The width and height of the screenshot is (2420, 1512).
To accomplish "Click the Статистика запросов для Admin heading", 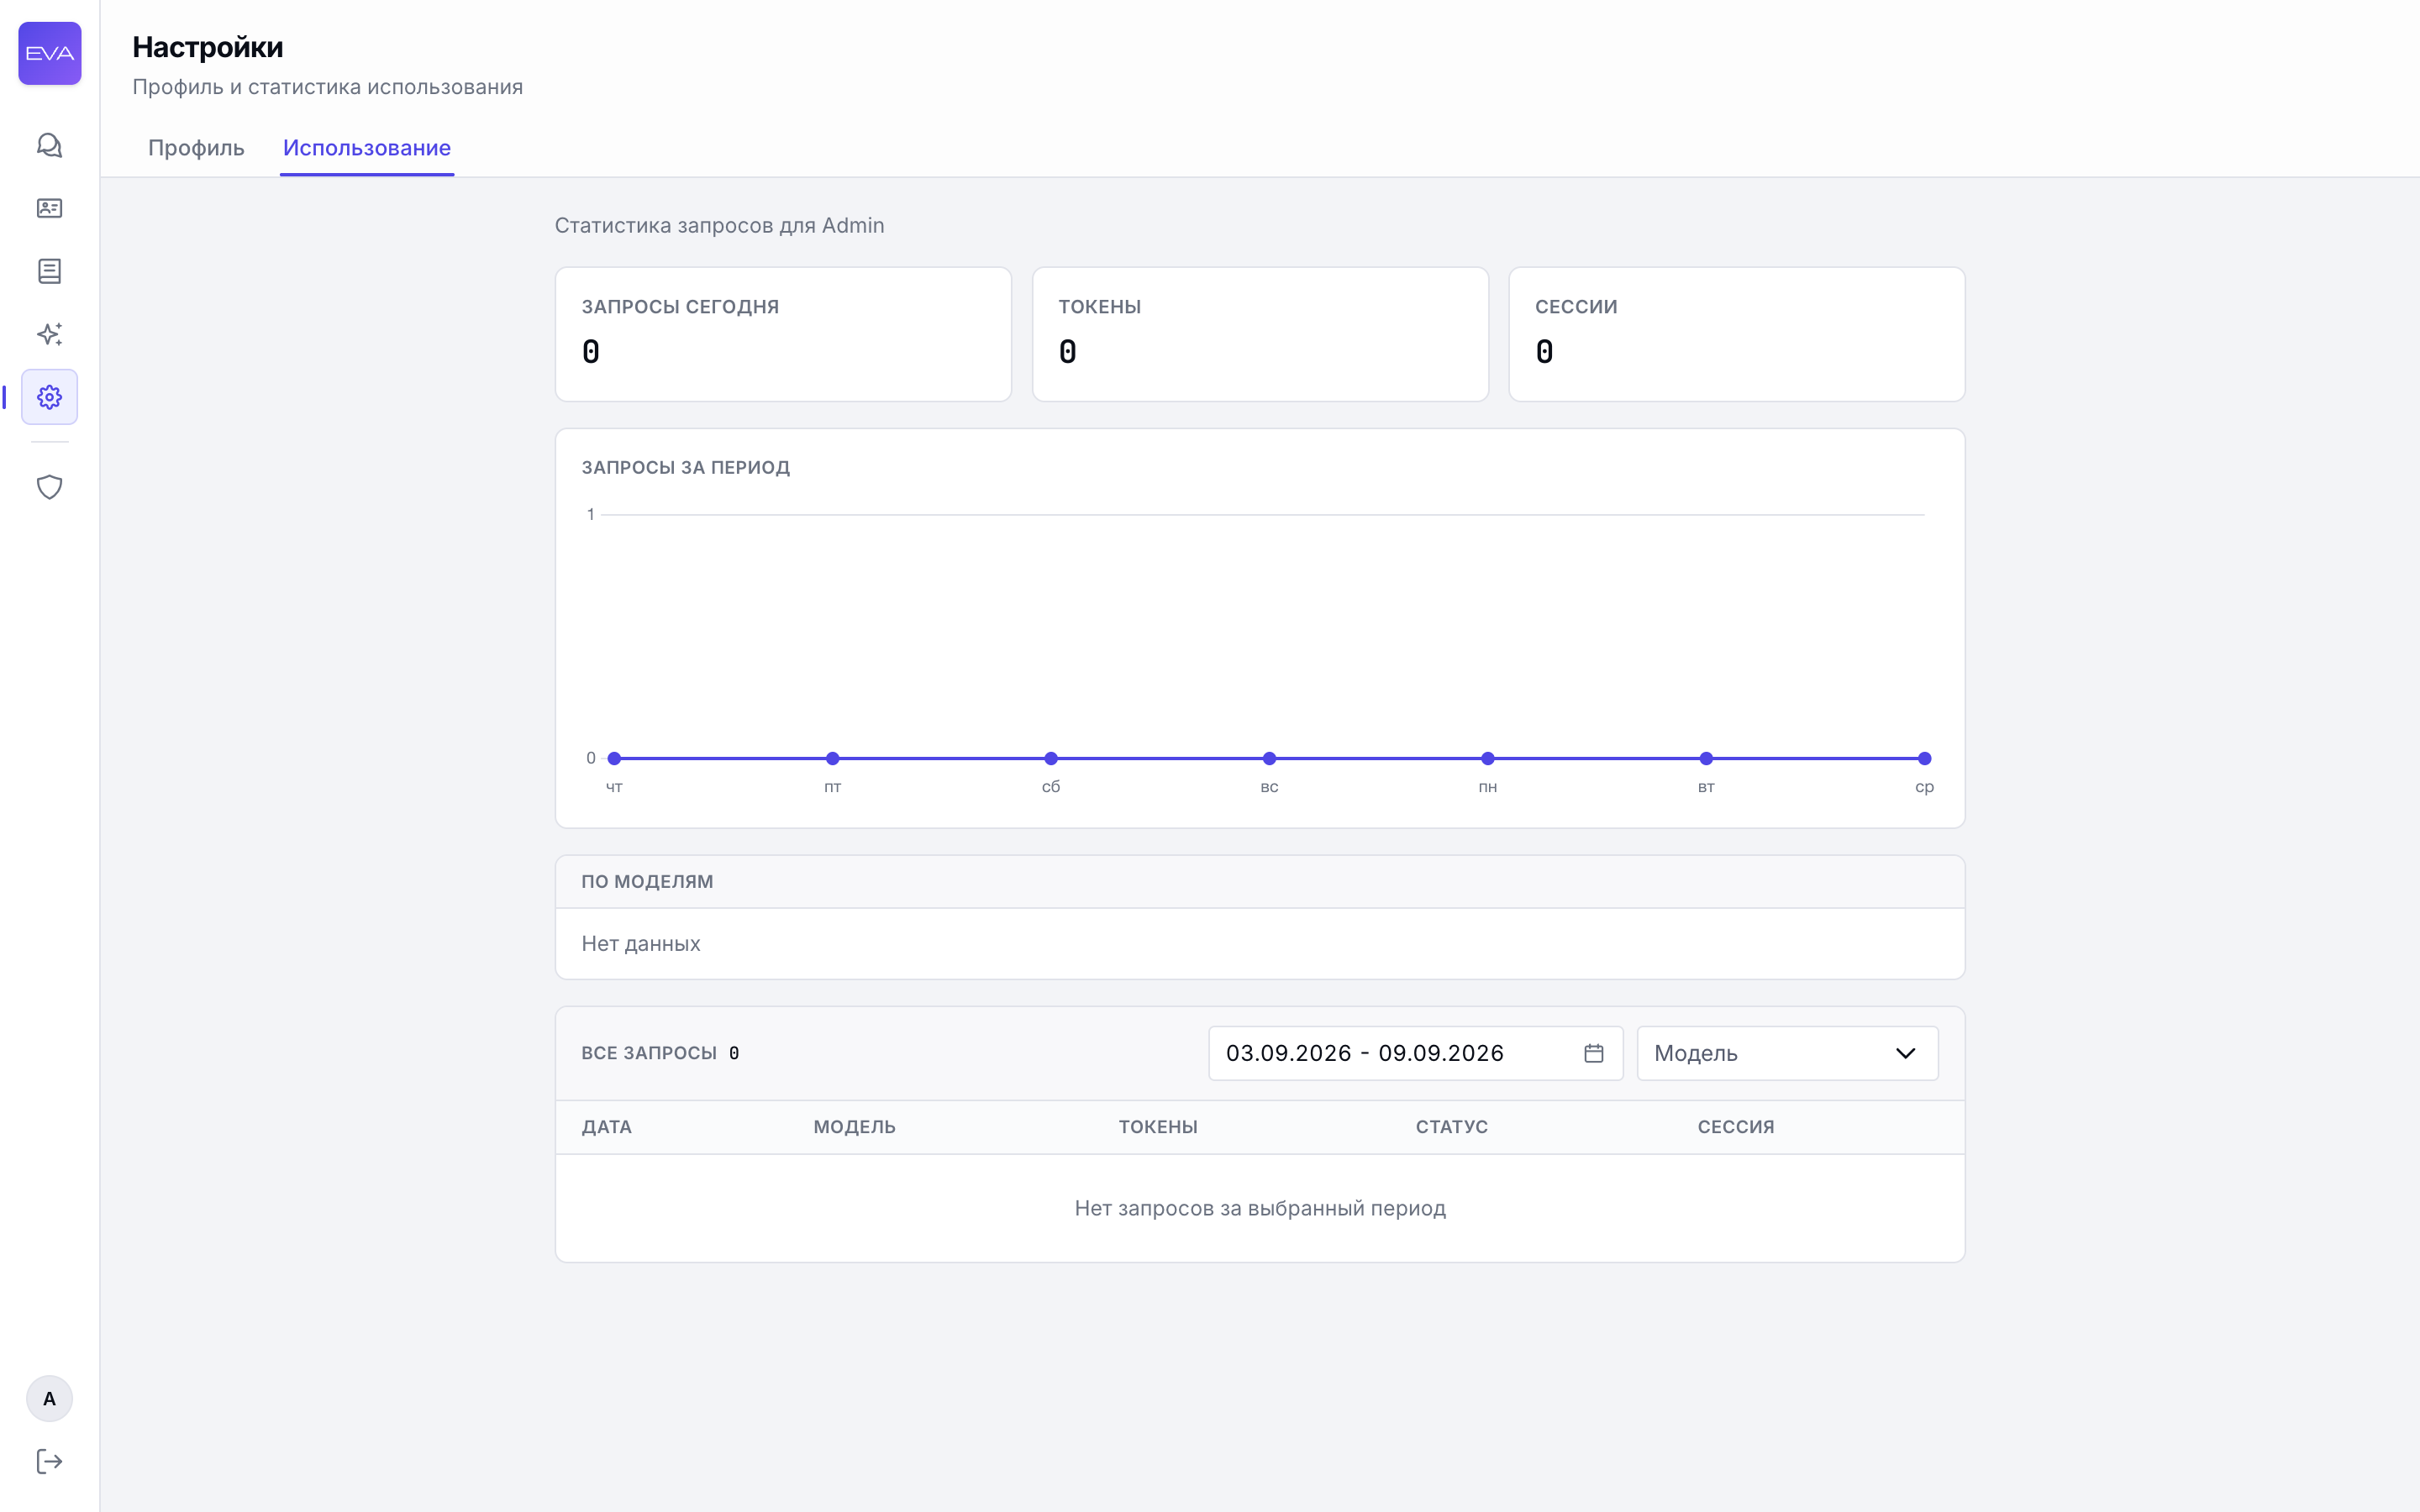I will point(720,225).
